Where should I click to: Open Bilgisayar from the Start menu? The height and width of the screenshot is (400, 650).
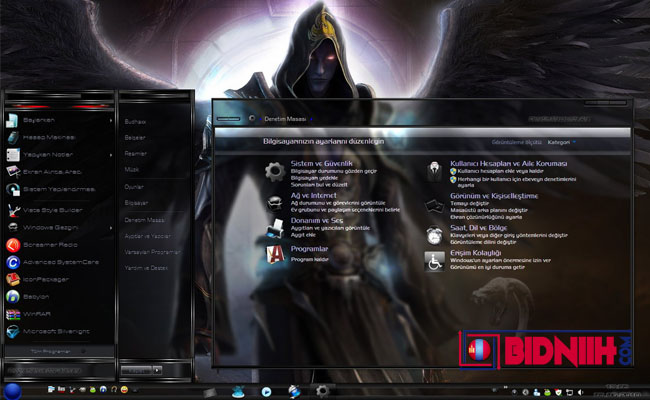[x=136, y=203]
